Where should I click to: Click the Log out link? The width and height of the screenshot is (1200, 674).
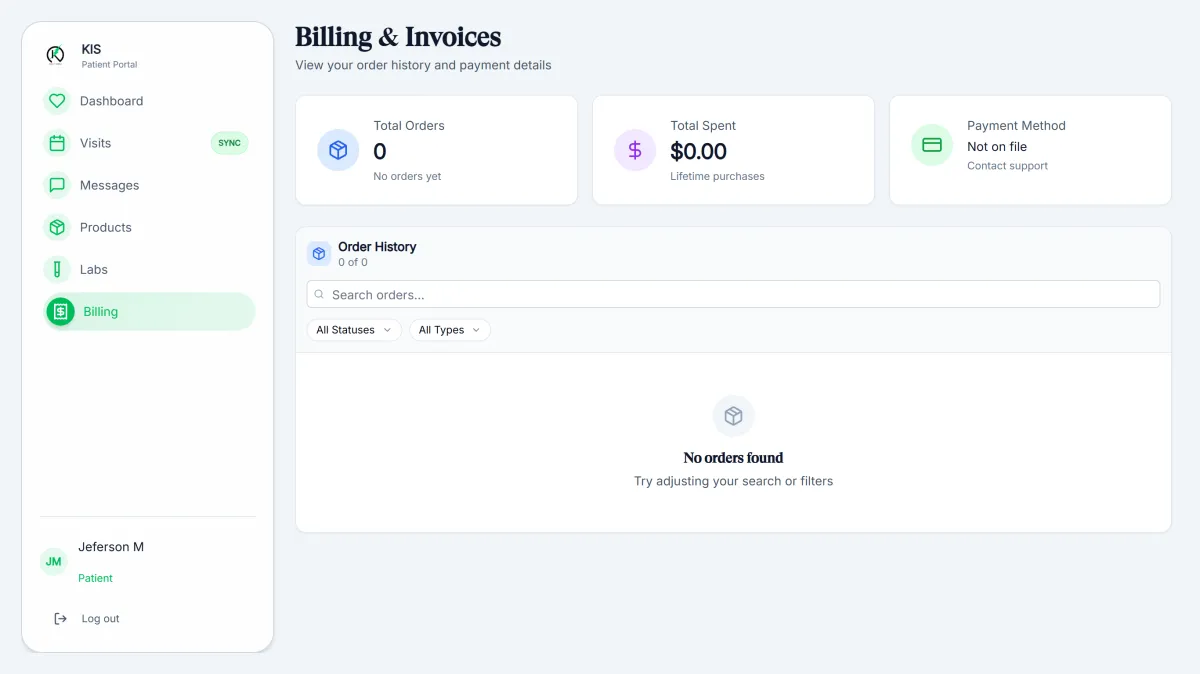pyautogui.click(x=100, y=619)
